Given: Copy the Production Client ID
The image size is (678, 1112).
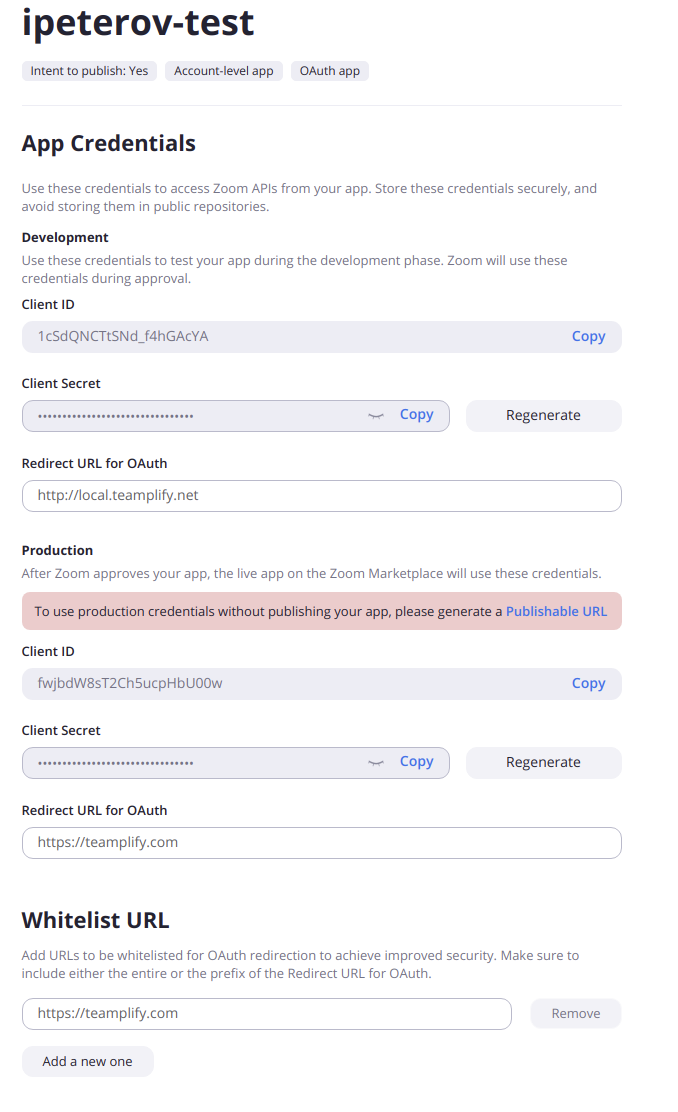Looking at the screenshot, I should (588, 683).
